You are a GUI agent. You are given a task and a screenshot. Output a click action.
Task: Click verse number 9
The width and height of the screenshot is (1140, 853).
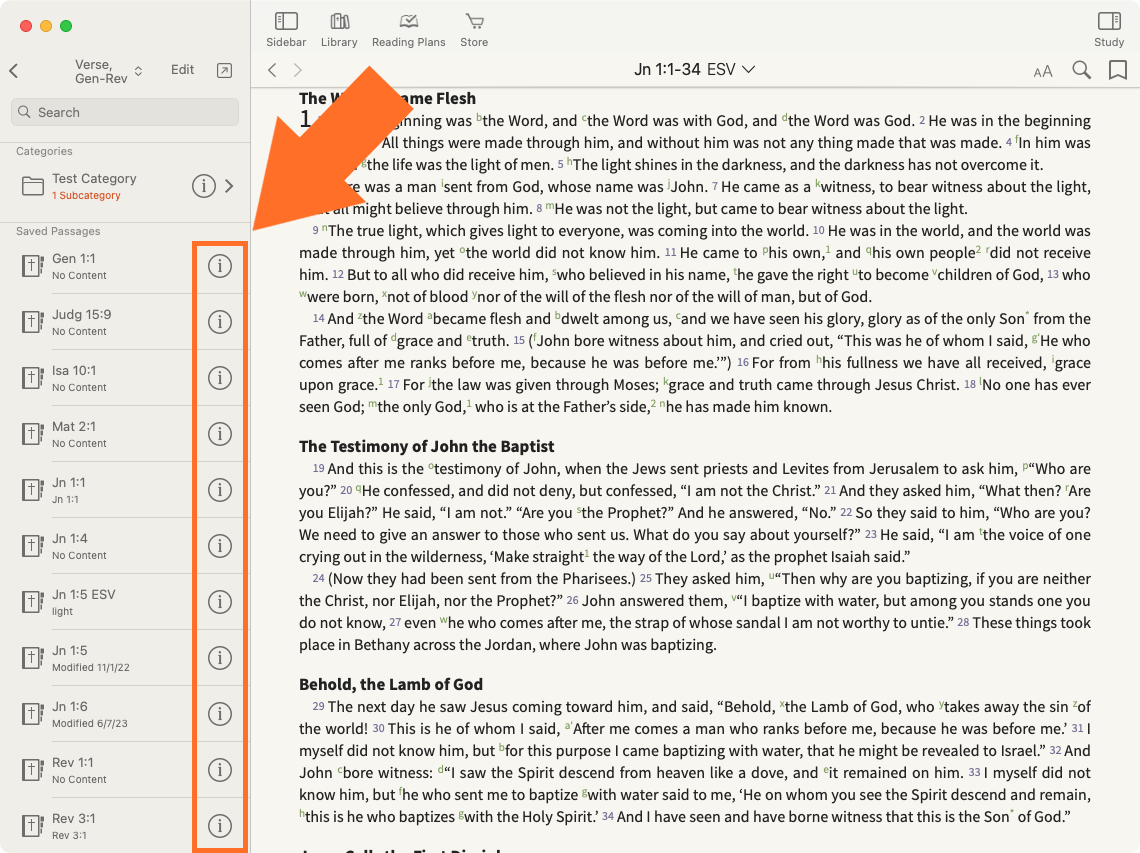click(x=316, y=231)
